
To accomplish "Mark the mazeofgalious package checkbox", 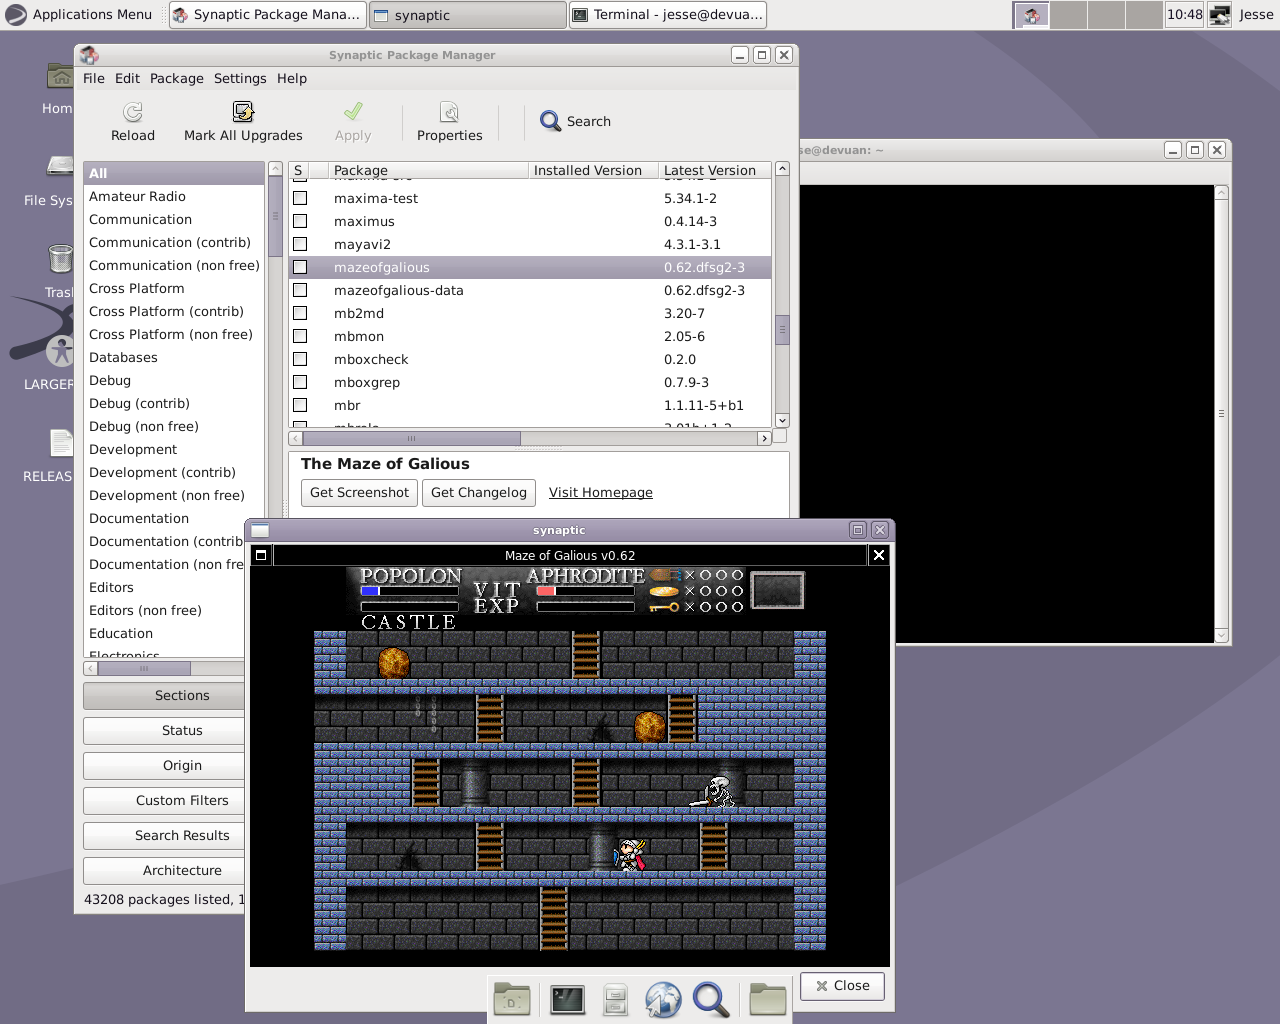I will click(x=300, y=267).
